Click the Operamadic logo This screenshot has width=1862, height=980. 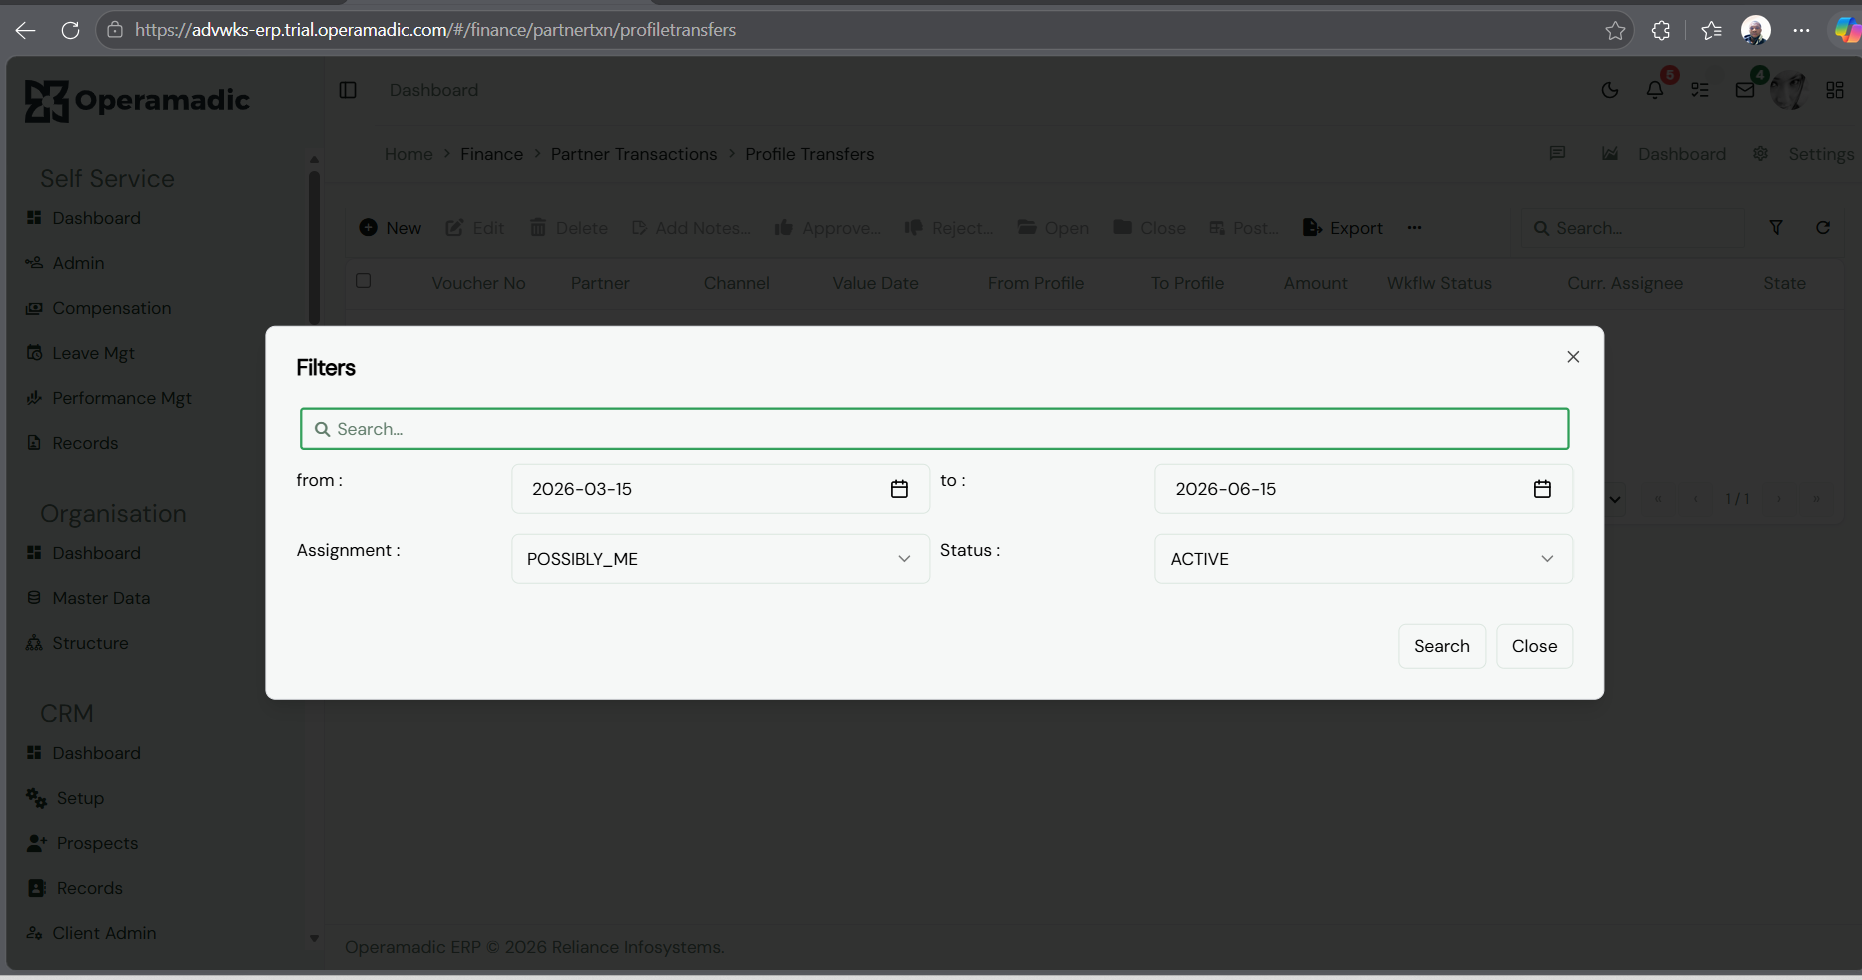click(x=137, y=101)
